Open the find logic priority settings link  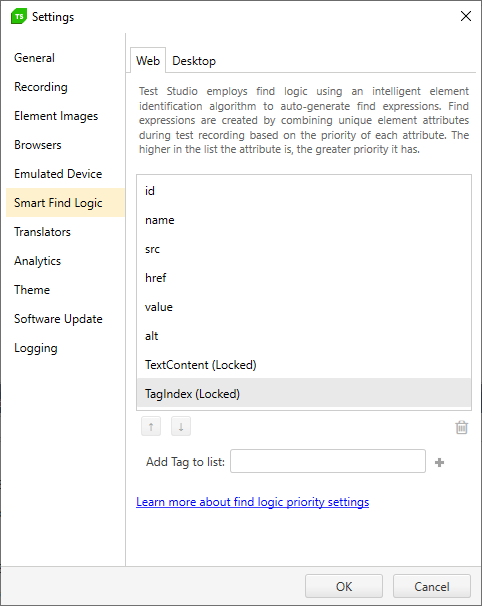point(252,502)
